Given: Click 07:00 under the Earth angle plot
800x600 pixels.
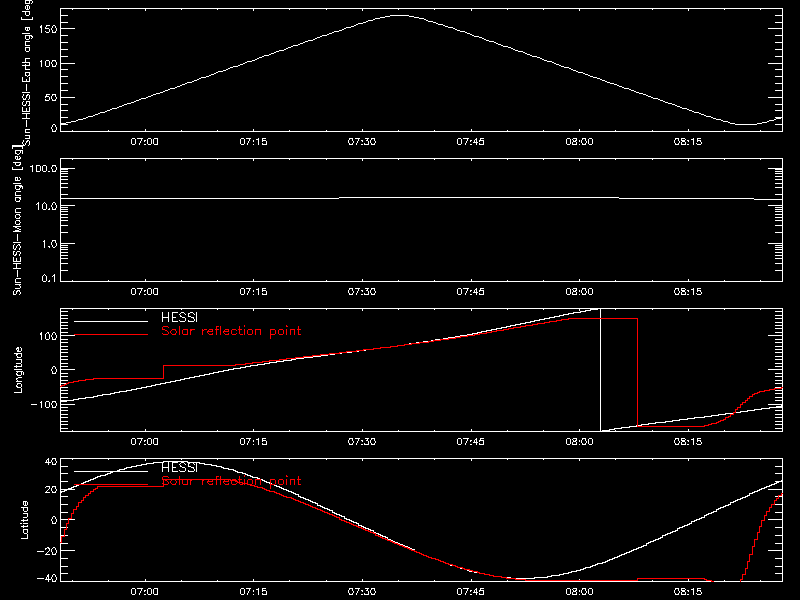Looking at the screenshot, I should pyautogui.click(x=144, y=142).
